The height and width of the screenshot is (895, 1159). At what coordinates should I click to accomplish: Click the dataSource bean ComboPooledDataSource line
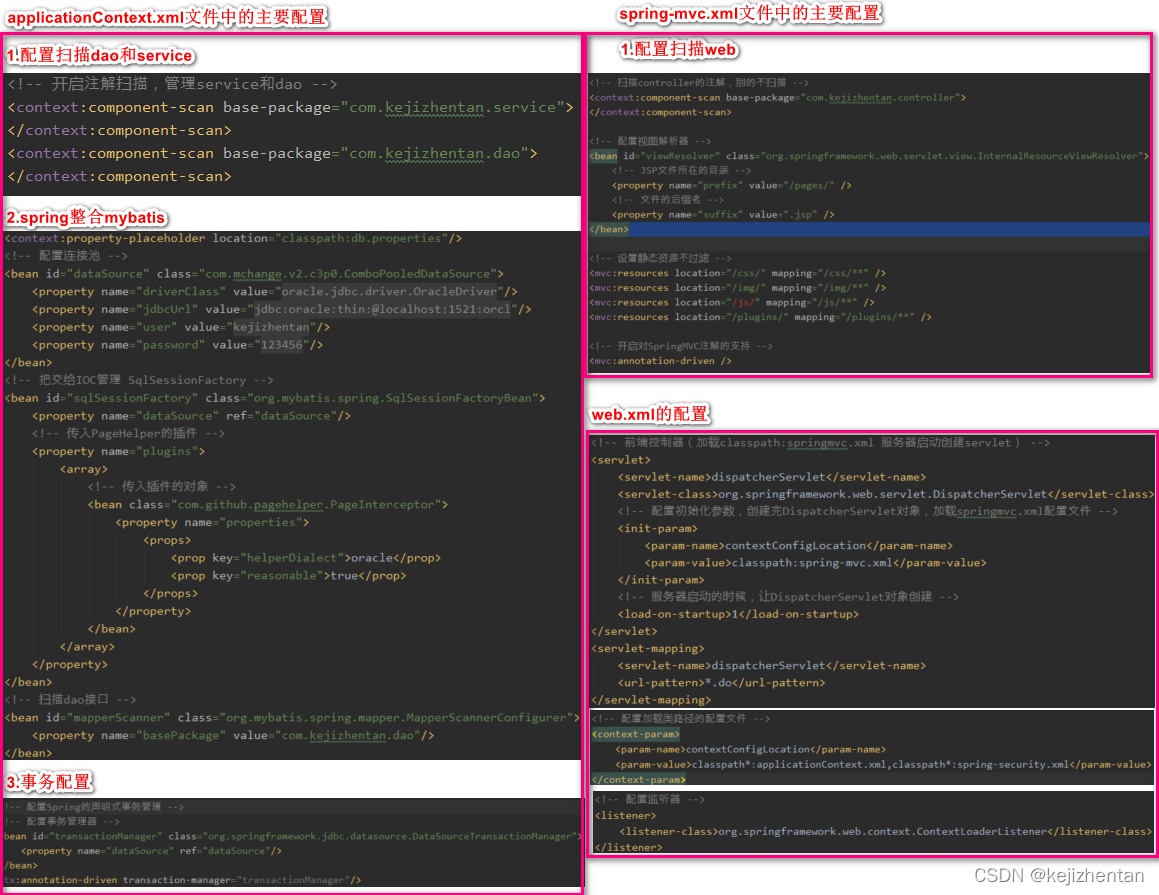254,273
